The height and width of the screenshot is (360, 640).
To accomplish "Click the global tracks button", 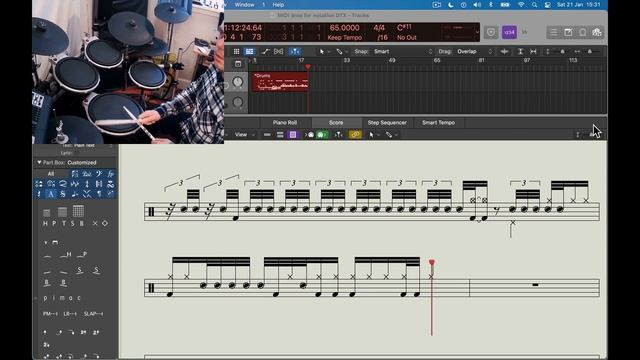I will coord(238,64).
